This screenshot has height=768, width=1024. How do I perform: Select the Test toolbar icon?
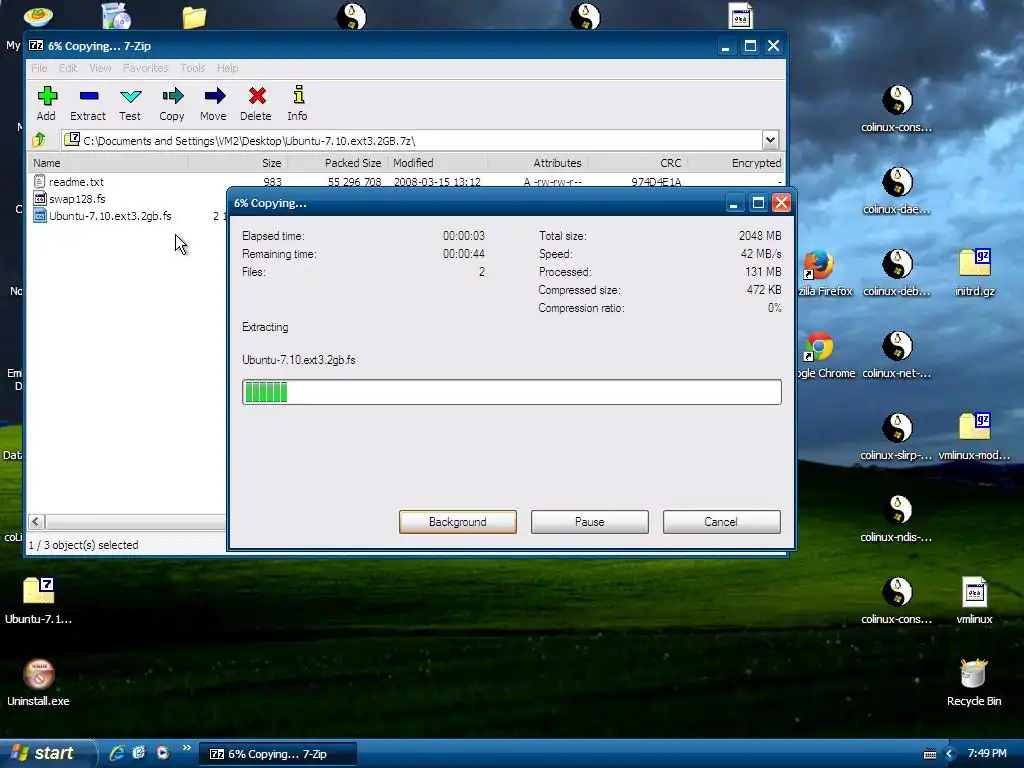(x=130, y=103)
